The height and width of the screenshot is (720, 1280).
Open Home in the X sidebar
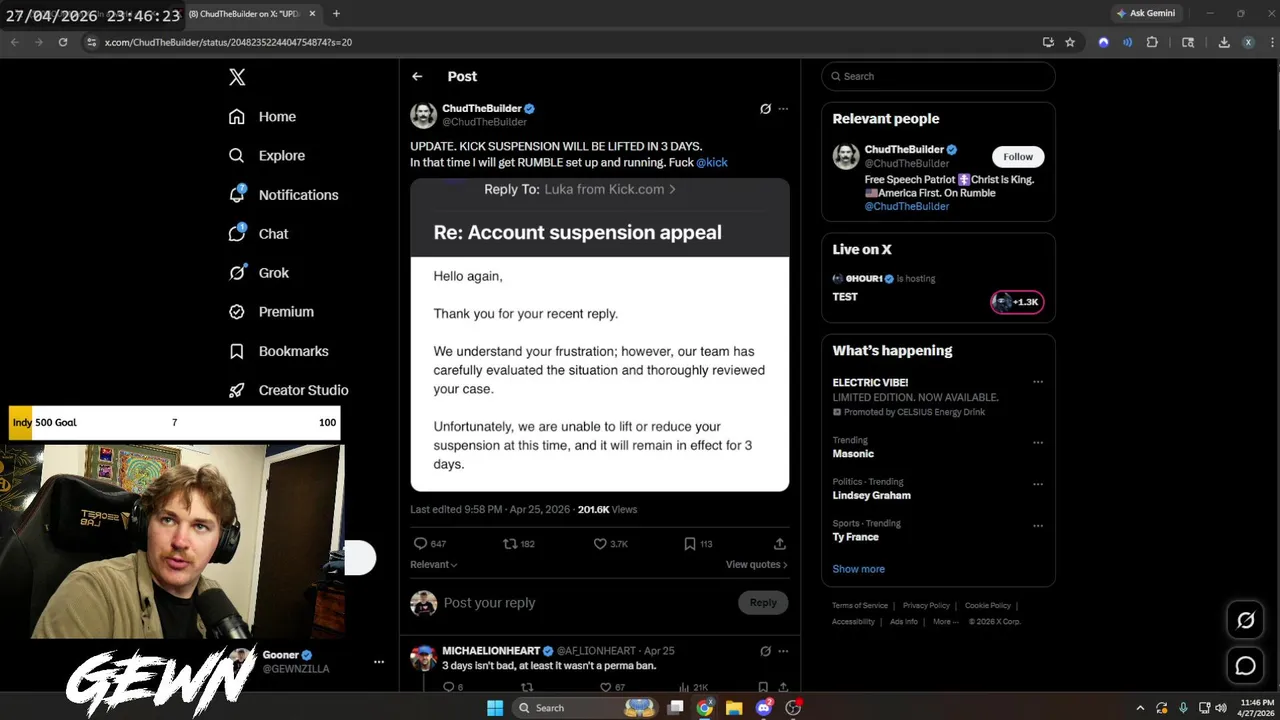pos(262,117)
